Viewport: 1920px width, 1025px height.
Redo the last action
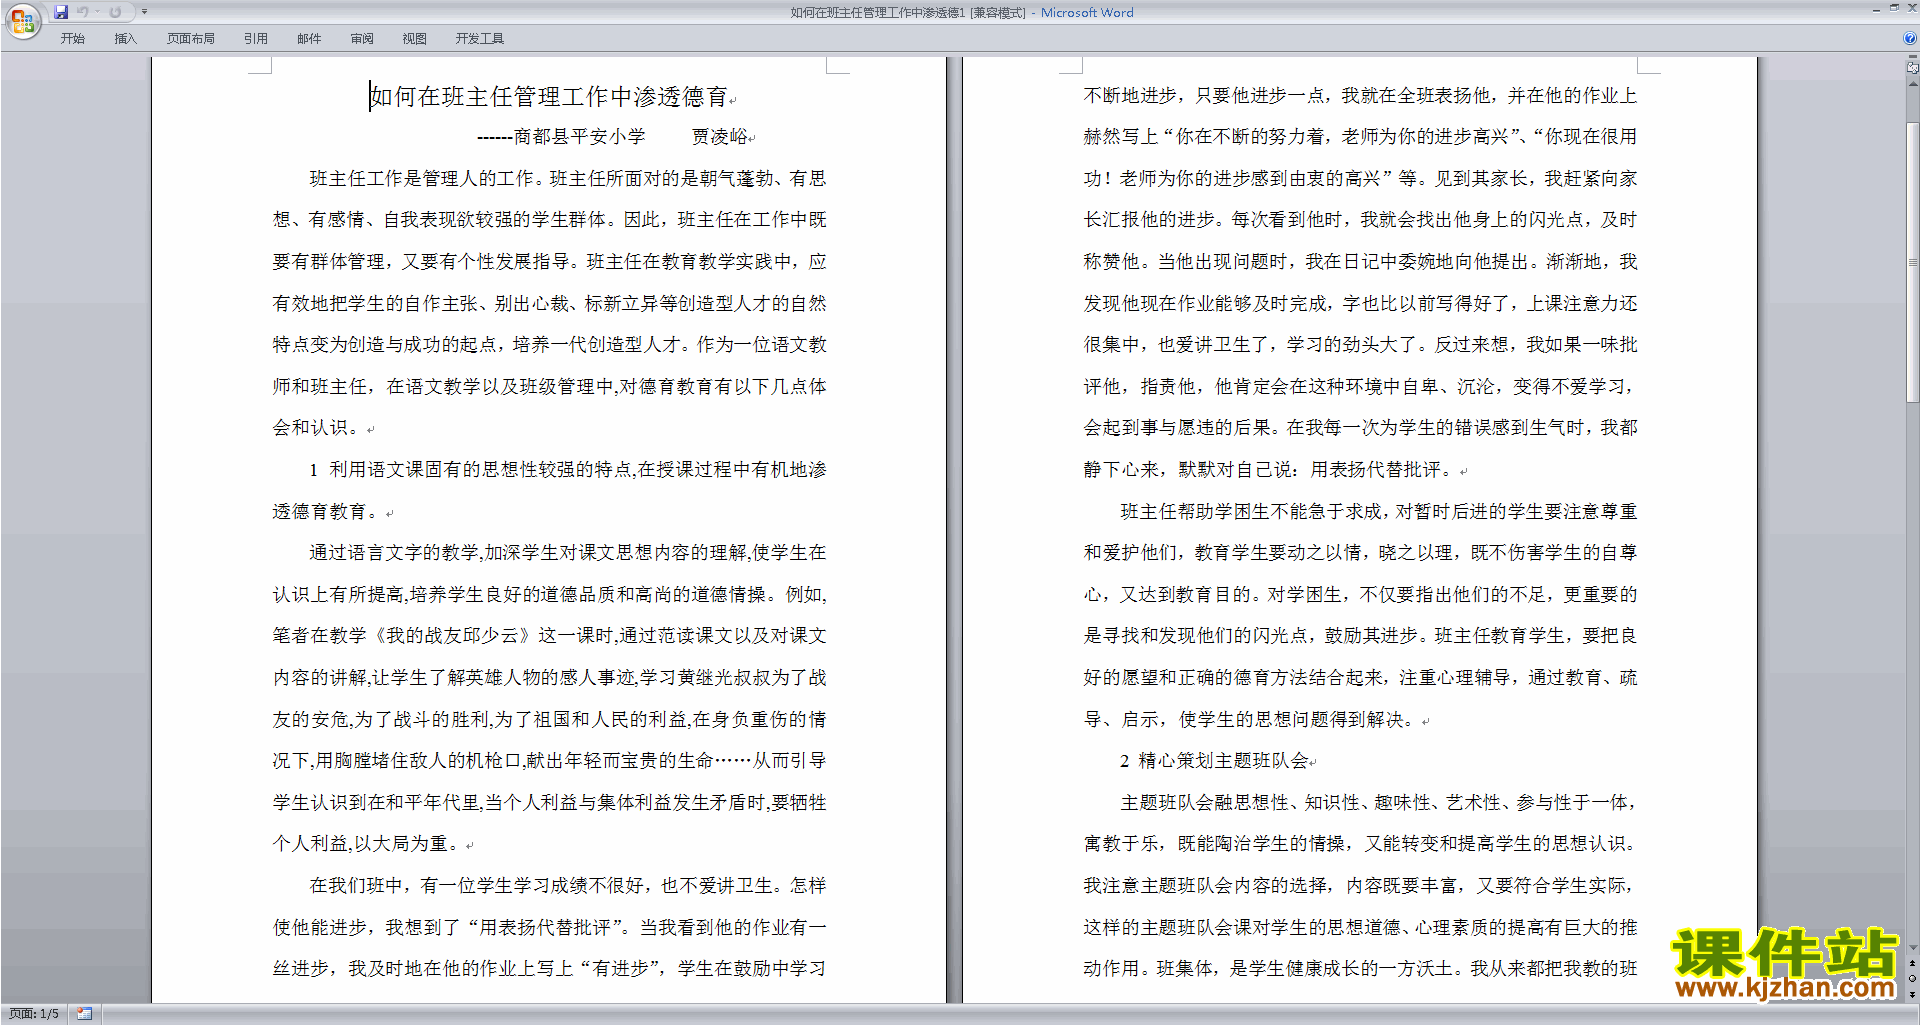(115, 12)
